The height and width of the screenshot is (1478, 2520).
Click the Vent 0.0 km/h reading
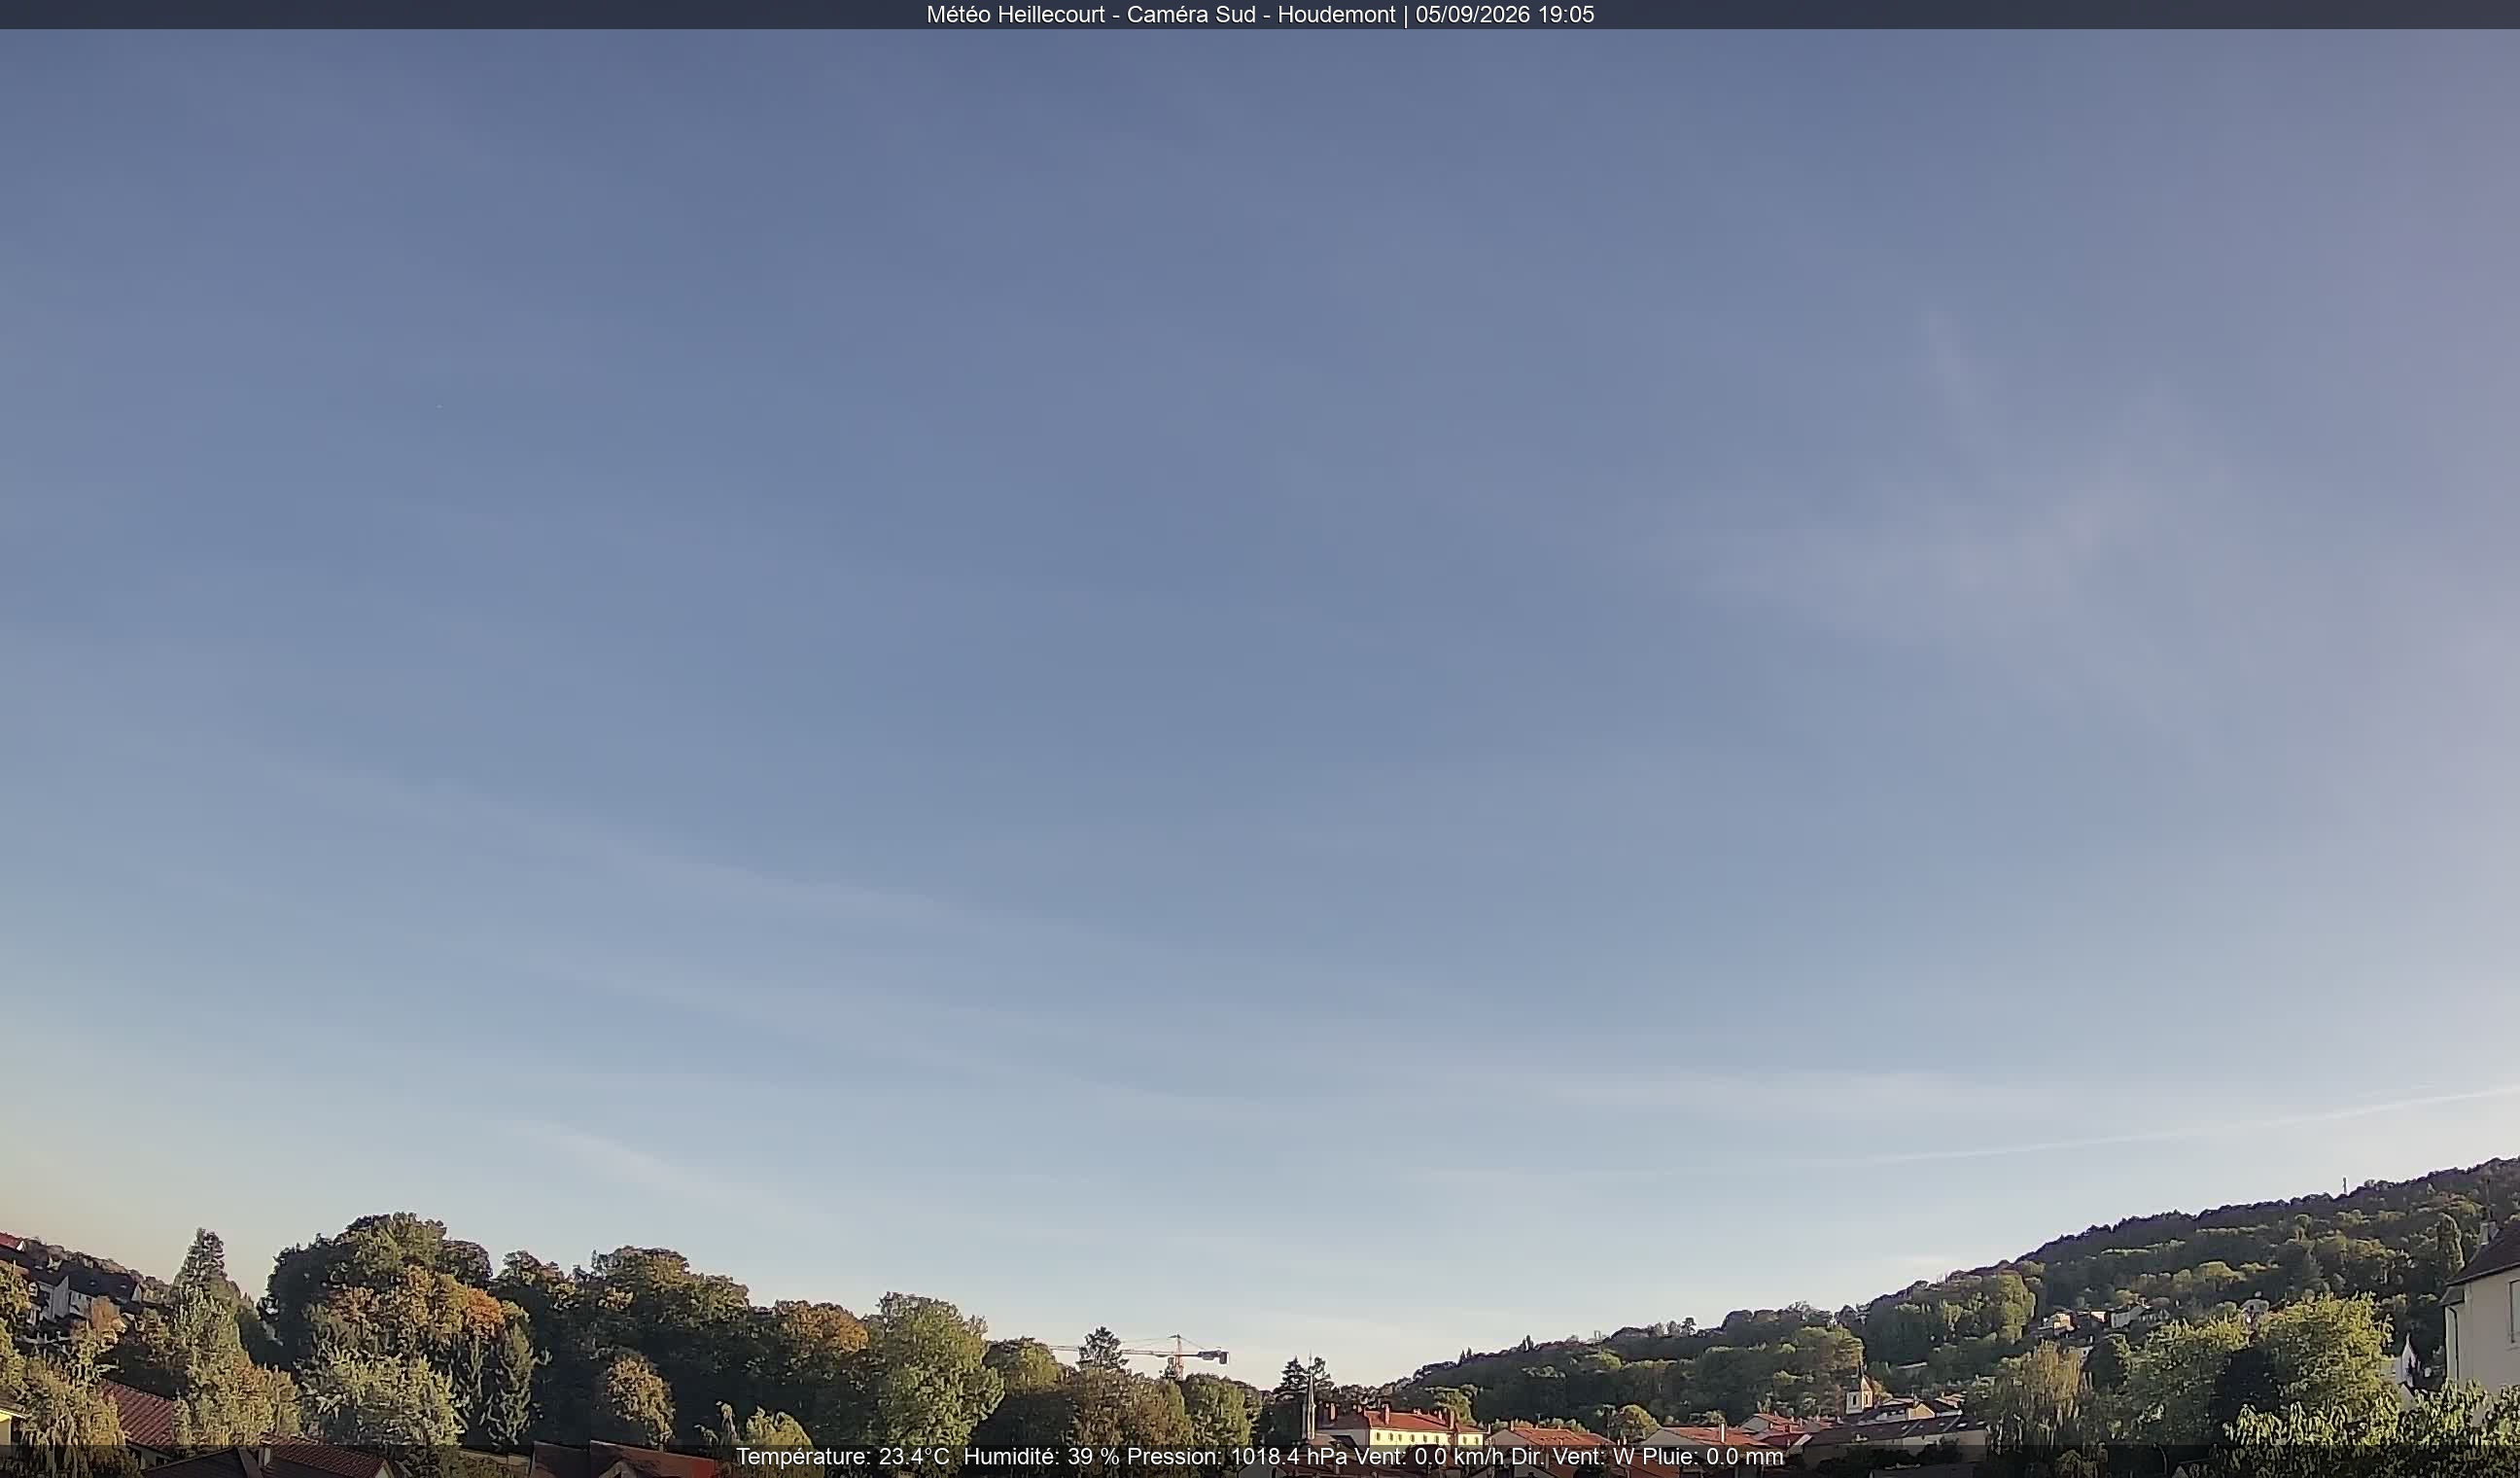1429,1456
